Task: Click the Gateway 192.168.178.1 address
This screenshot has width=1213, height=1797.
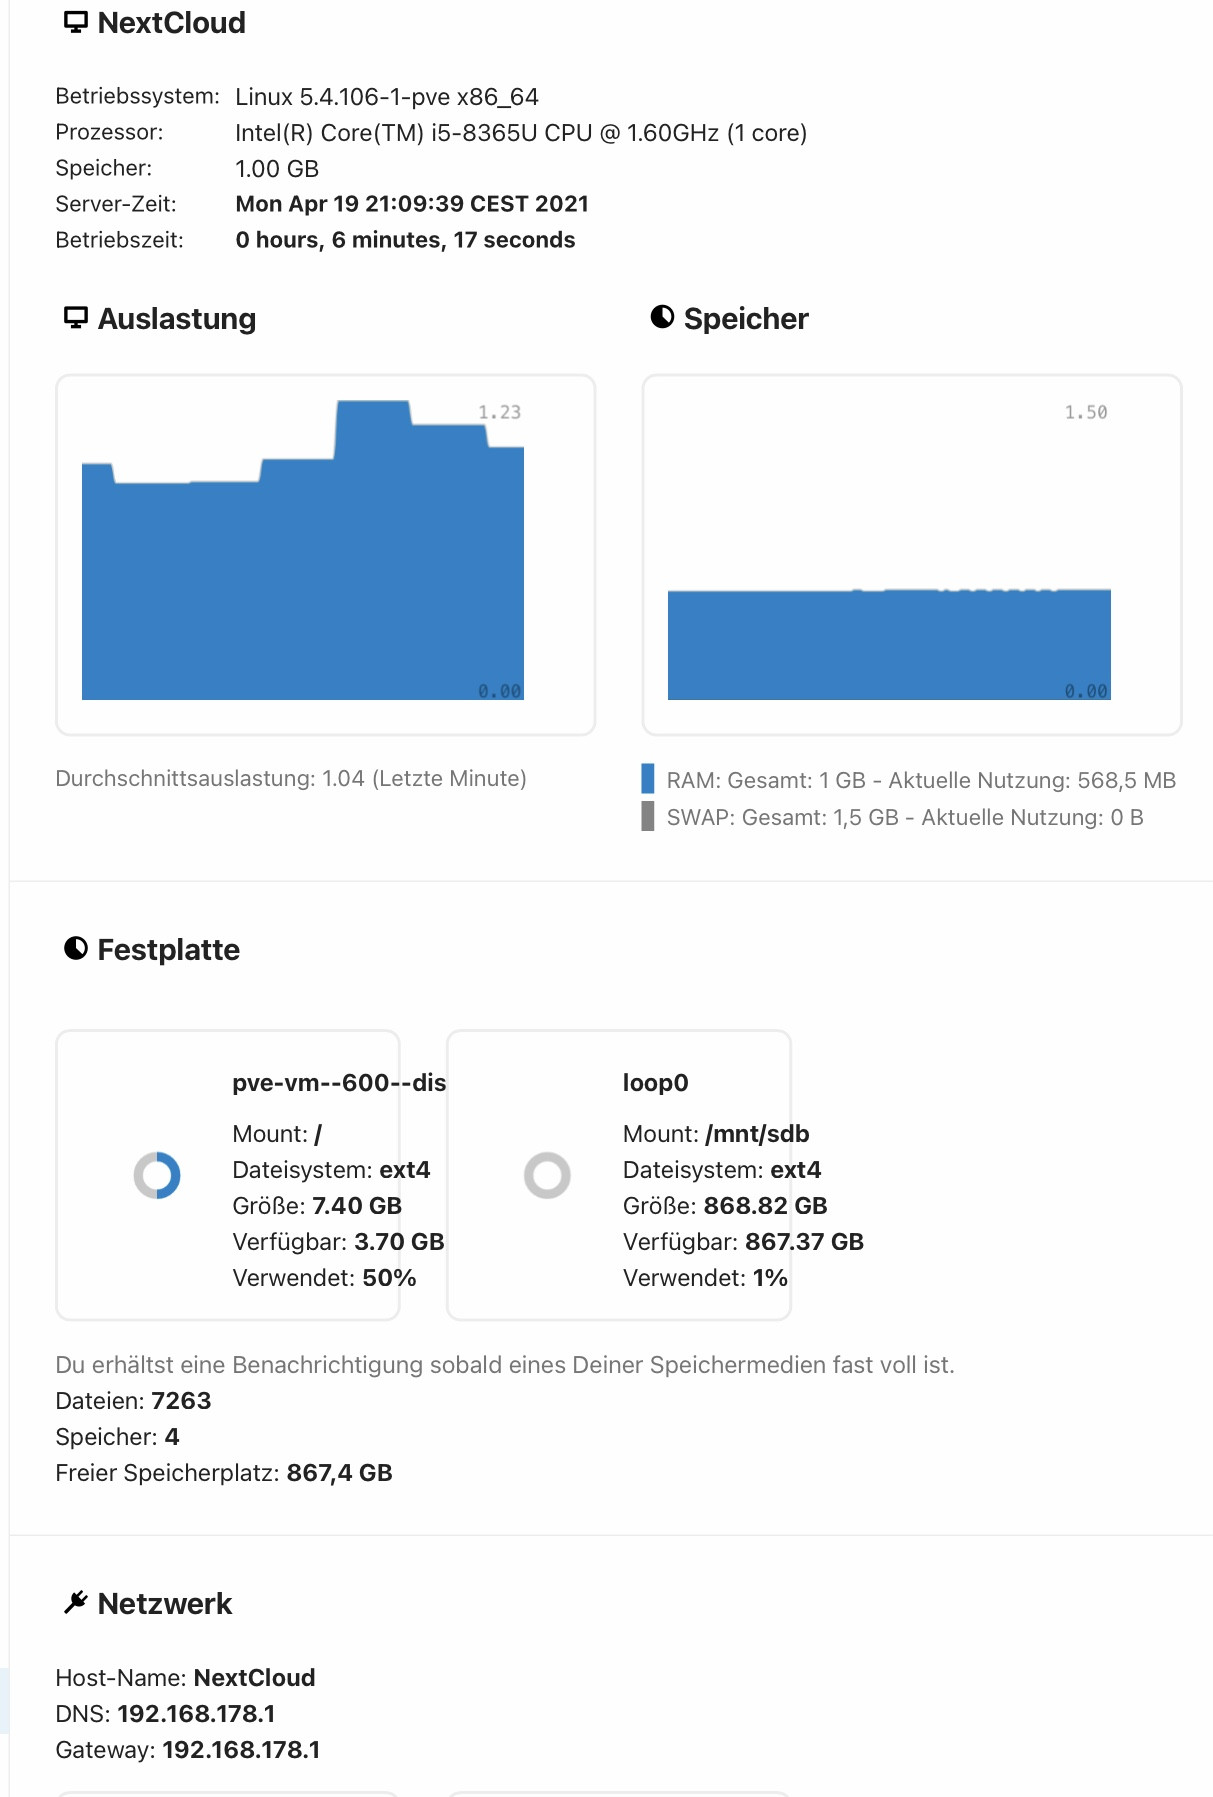Action: click(x=241, y=1749)
